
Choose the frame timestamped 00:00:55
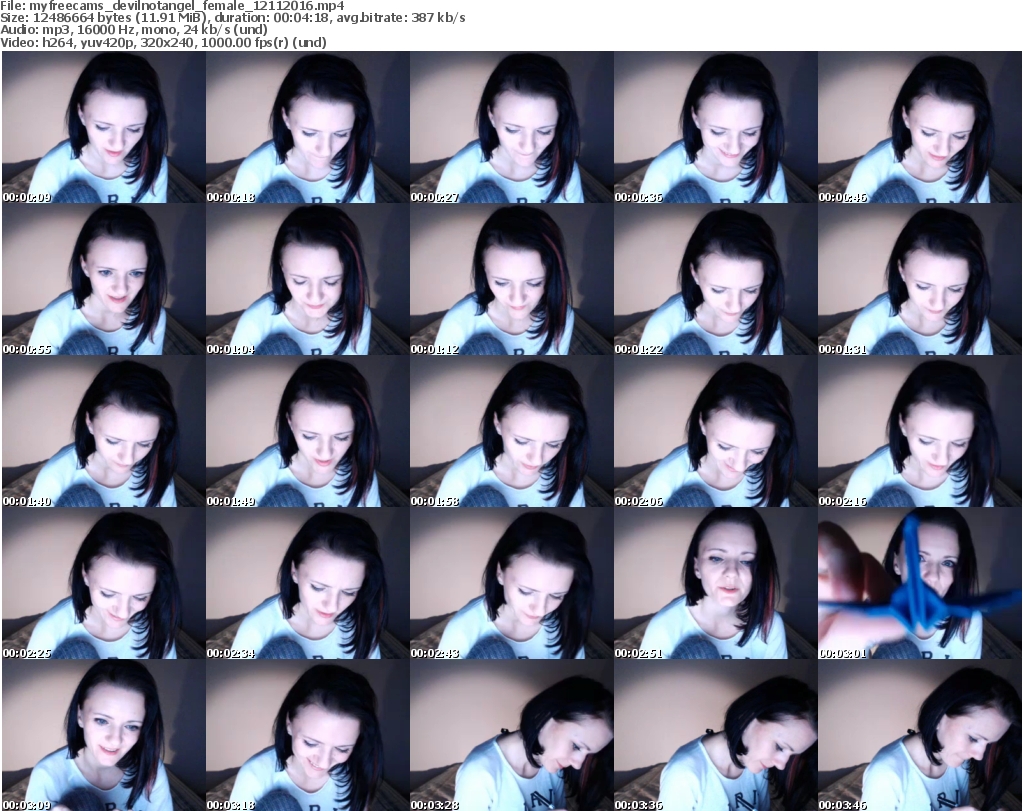pyautogui.click(x=102, y=280)
